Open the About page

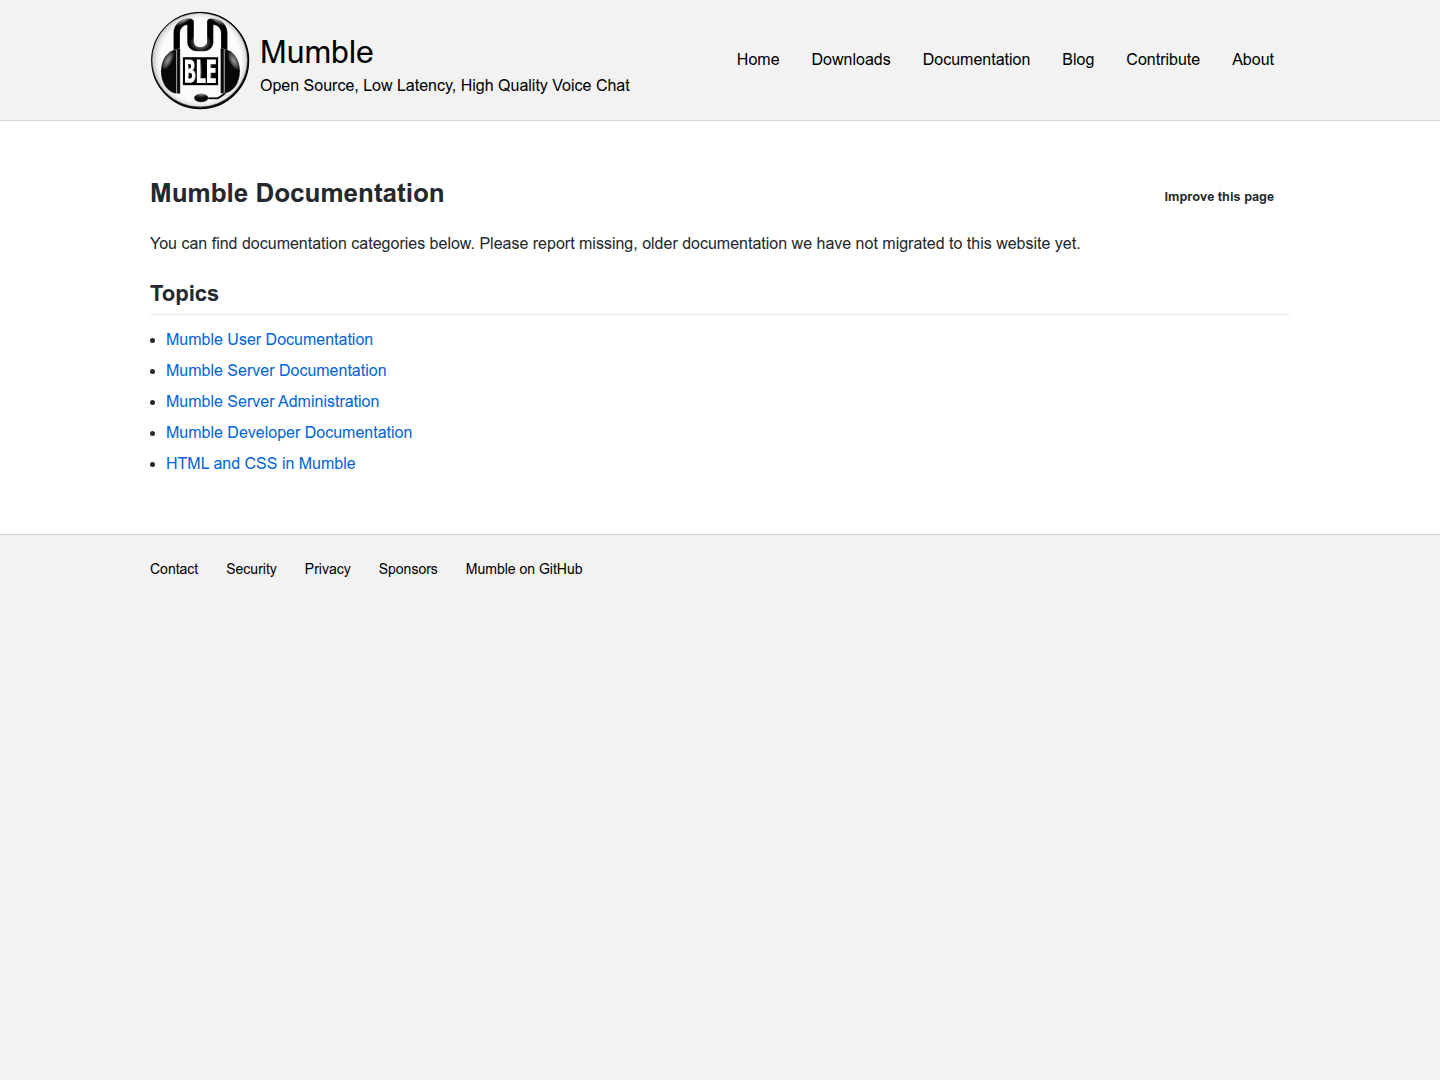(1253, 60)
